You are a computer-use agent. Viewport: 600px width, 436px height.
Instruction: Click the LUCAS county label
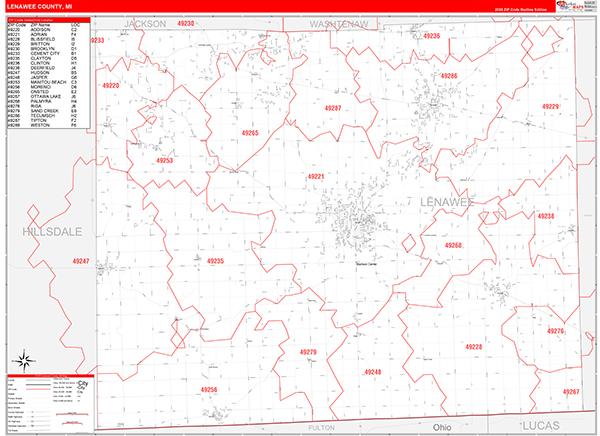[541, 426]
